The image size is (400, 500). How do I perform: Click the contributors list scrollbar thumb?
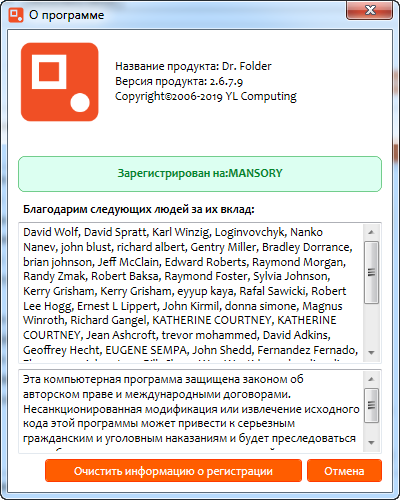(x=371, y=272)
